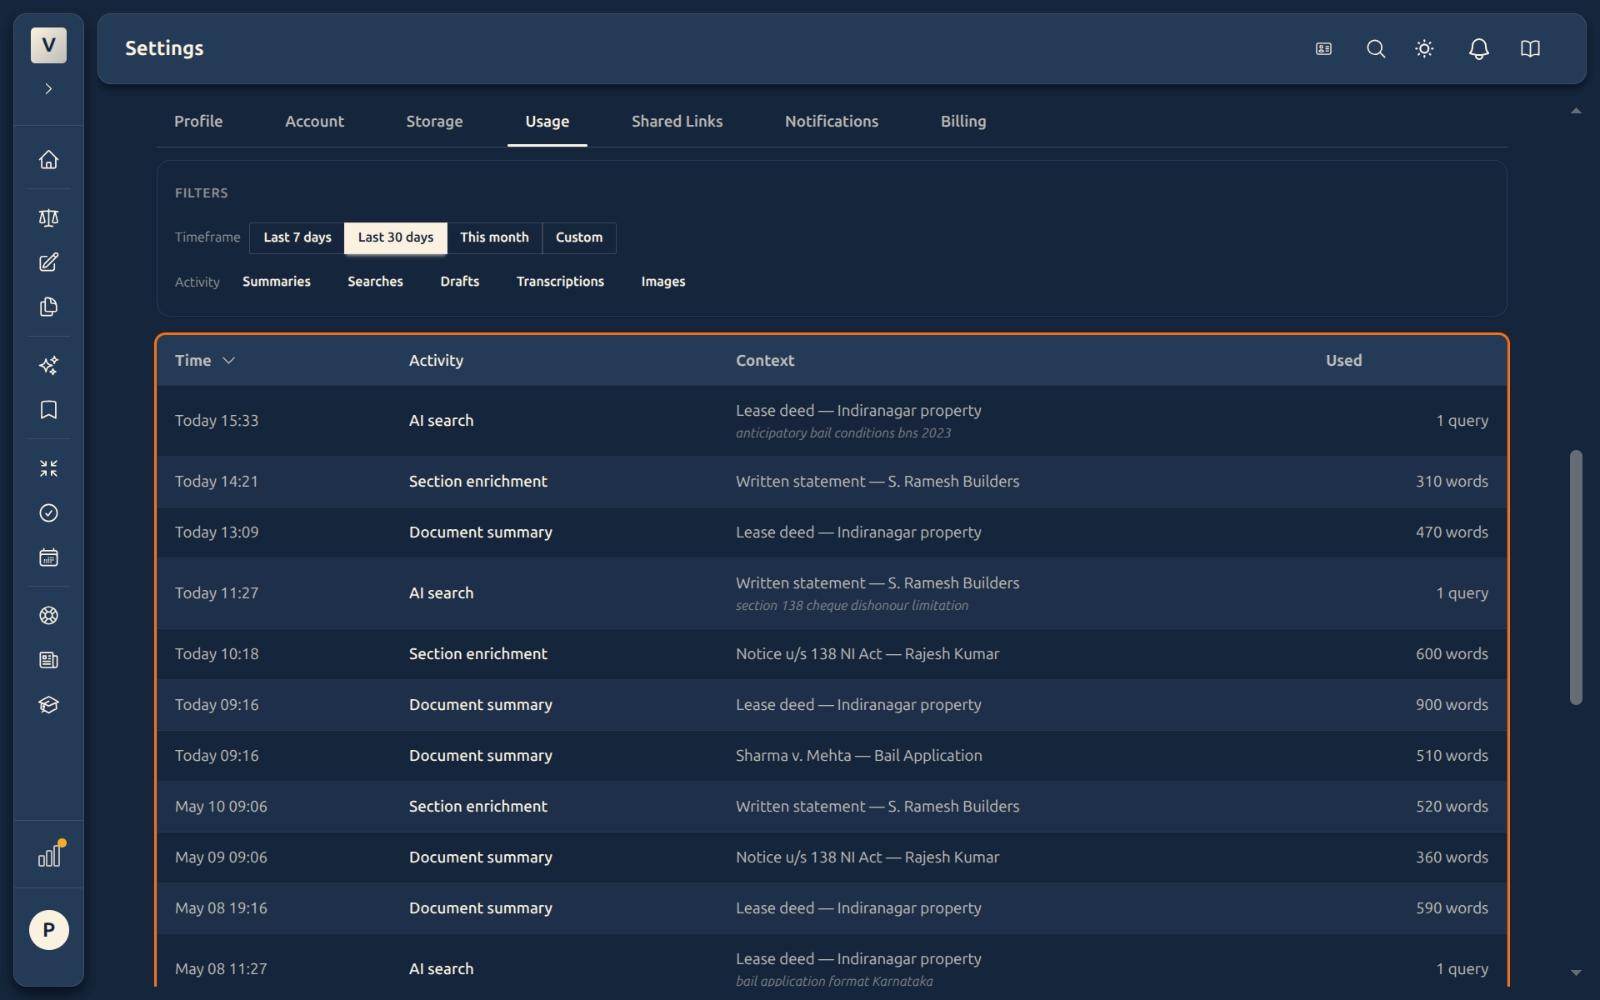Image resolution: width=1600 pixels, height=1000 pixels.
Task: Choose the Custom timeframe option
Action: [x=579, y=237]
